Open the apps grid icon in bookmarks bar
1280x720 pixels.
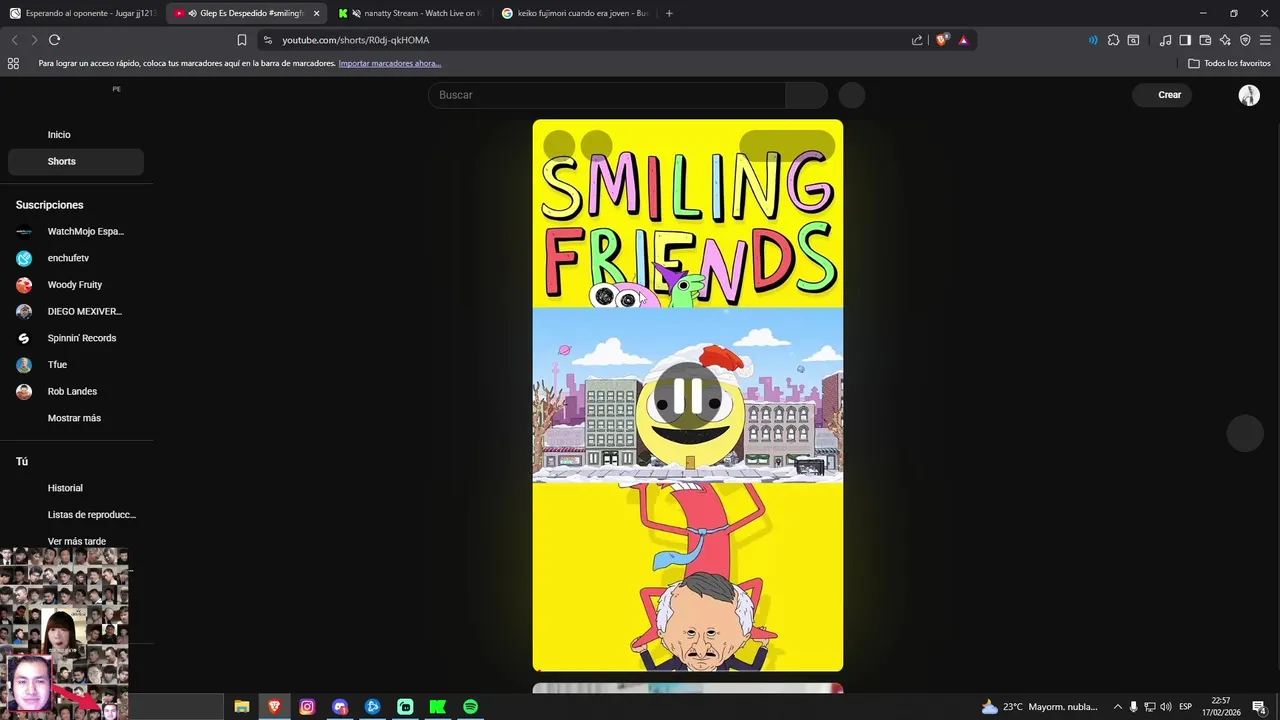coord(13,63)
